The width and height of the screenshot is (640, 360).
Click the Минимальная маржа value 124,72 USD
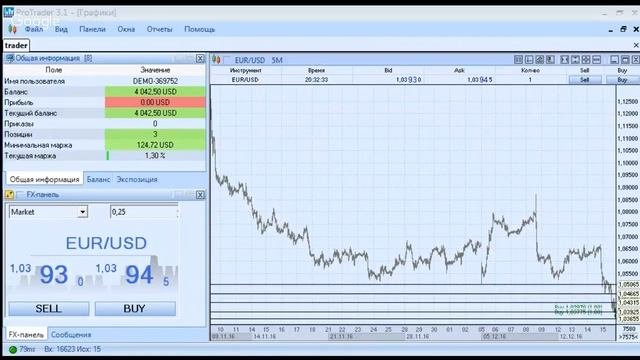coord(155,145)
